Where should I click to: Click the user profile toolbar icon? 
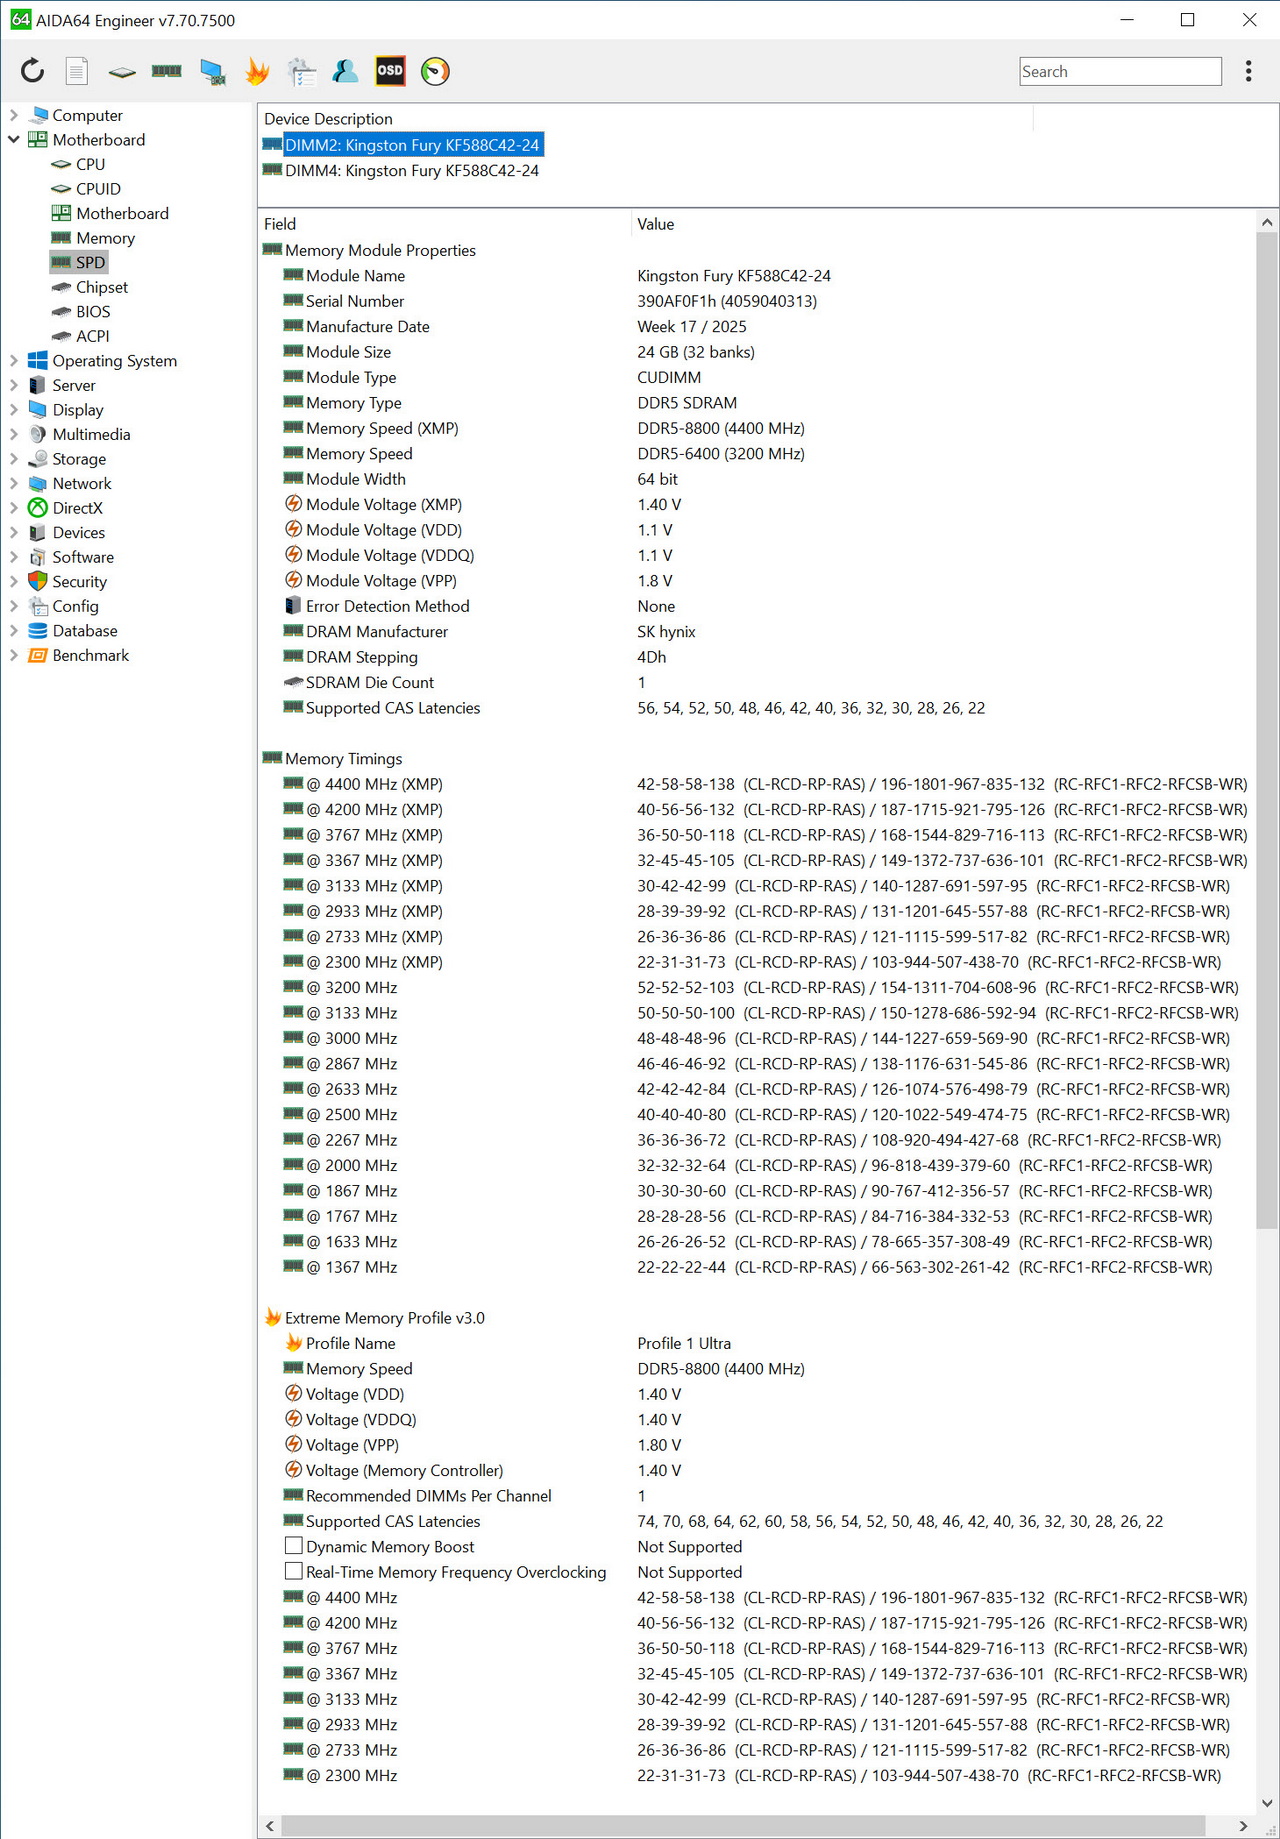[x=345, y=71]
